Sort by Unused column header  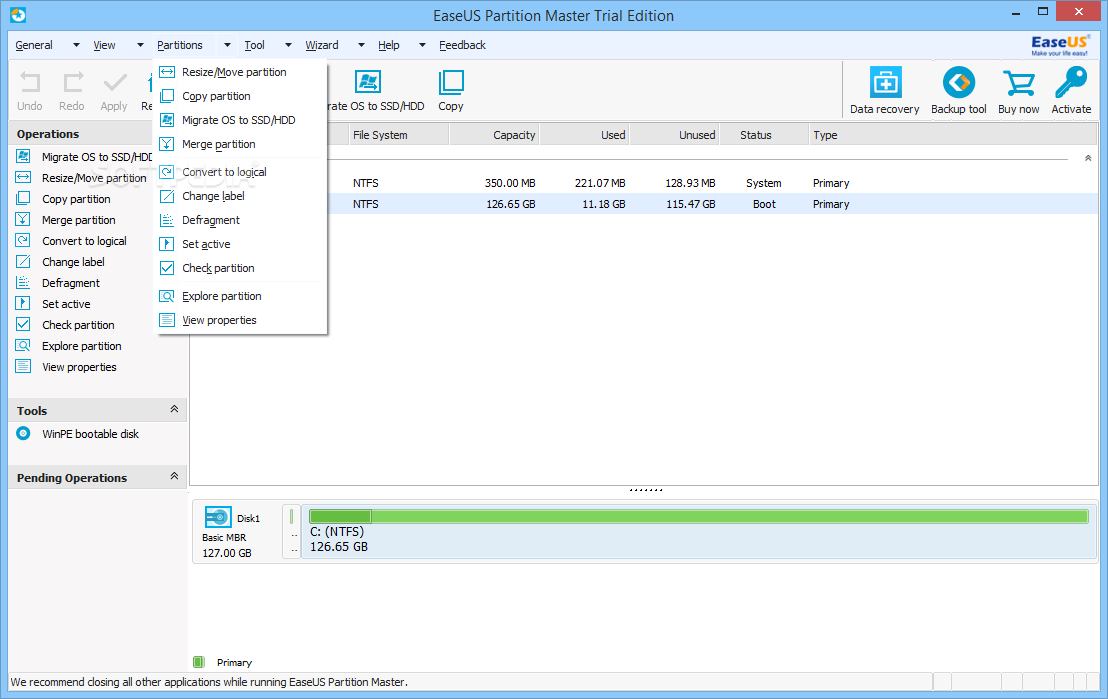674,135
